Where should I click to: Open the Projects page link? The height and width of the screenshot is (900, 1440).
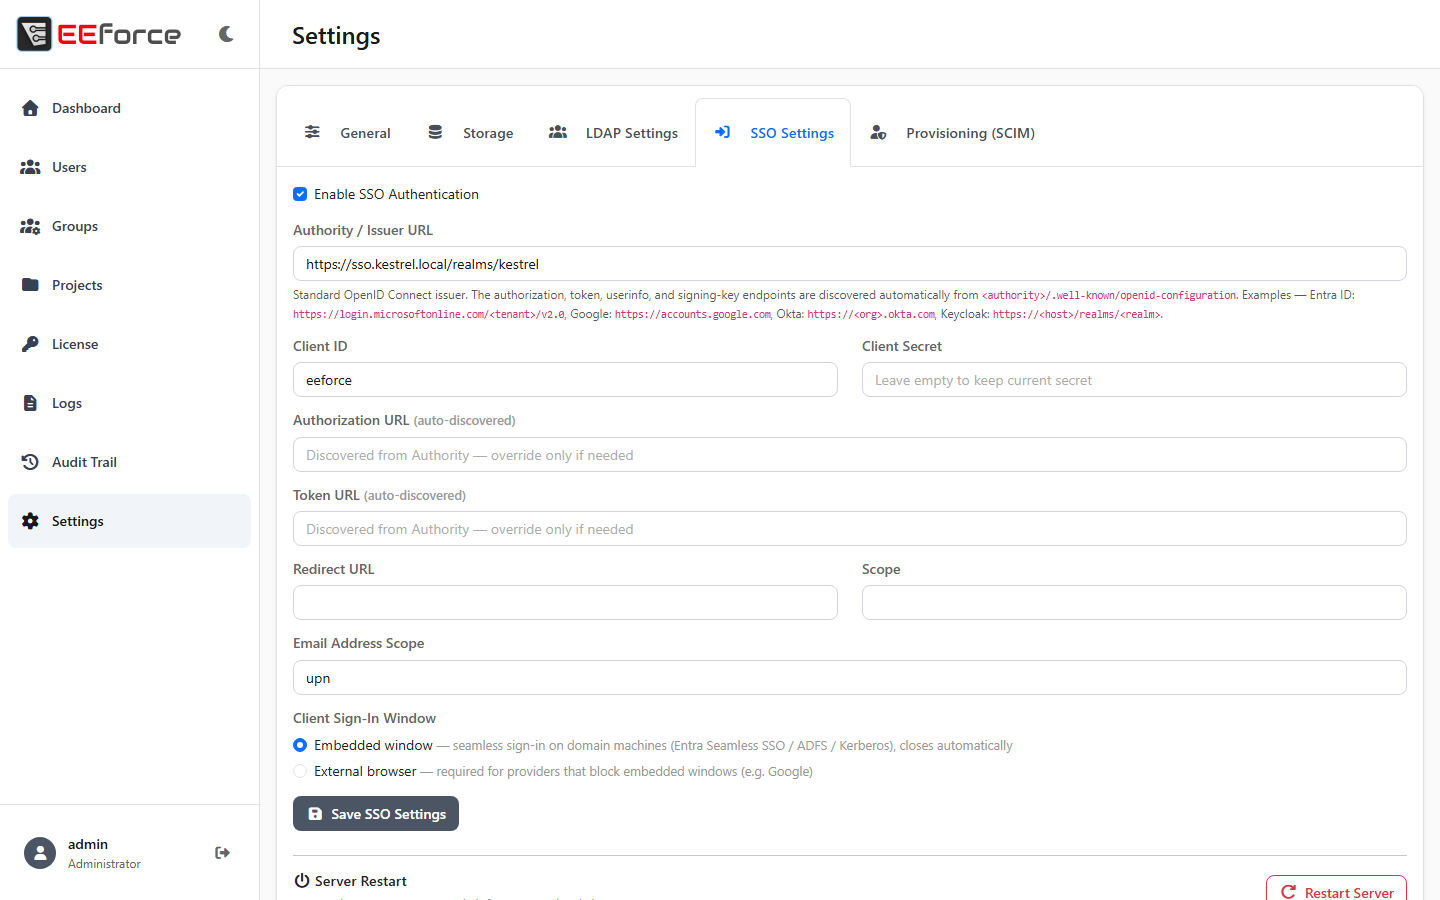[129, 285]
